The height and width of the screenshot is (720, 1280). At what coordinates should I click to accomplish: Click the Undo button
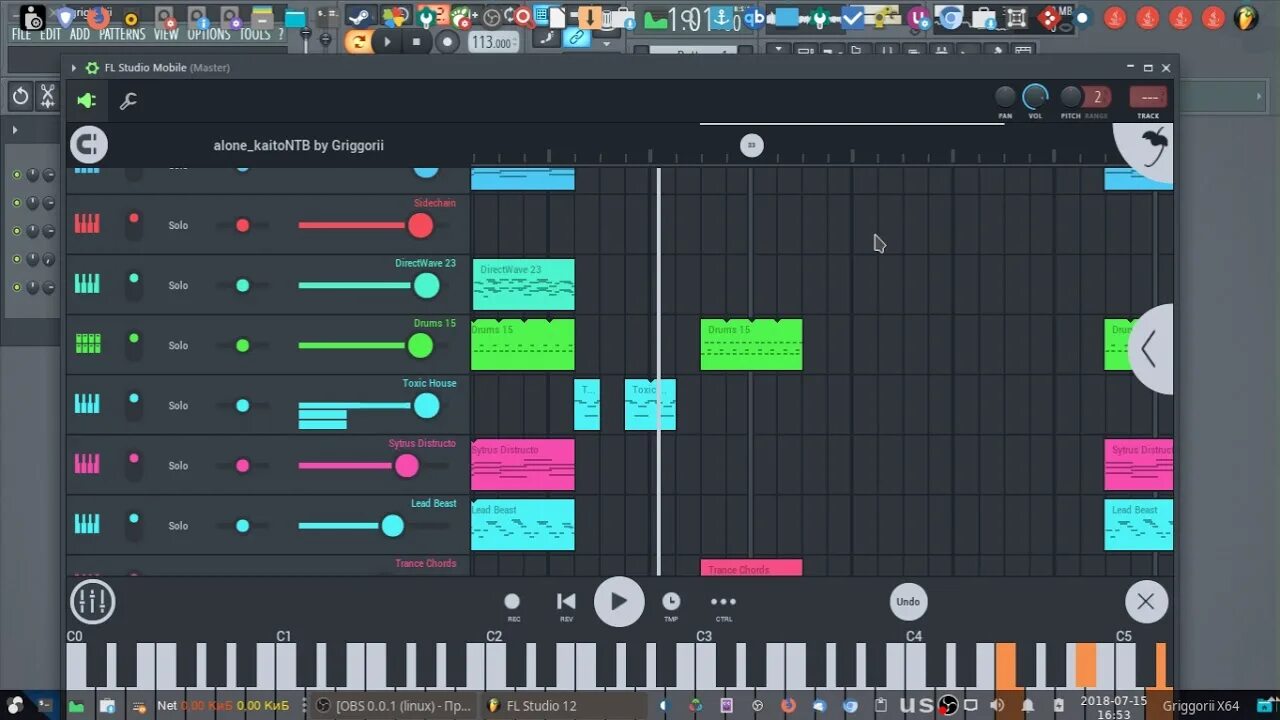[908, 601]
